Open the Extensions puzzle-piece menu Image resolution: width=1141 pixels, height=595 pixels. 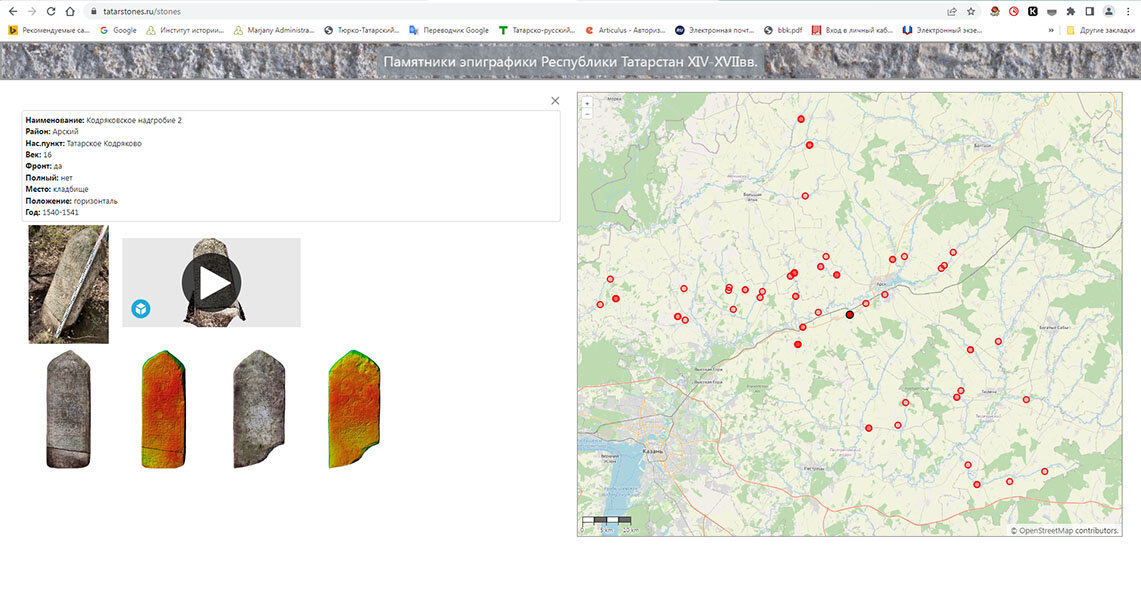[1070, 12]
